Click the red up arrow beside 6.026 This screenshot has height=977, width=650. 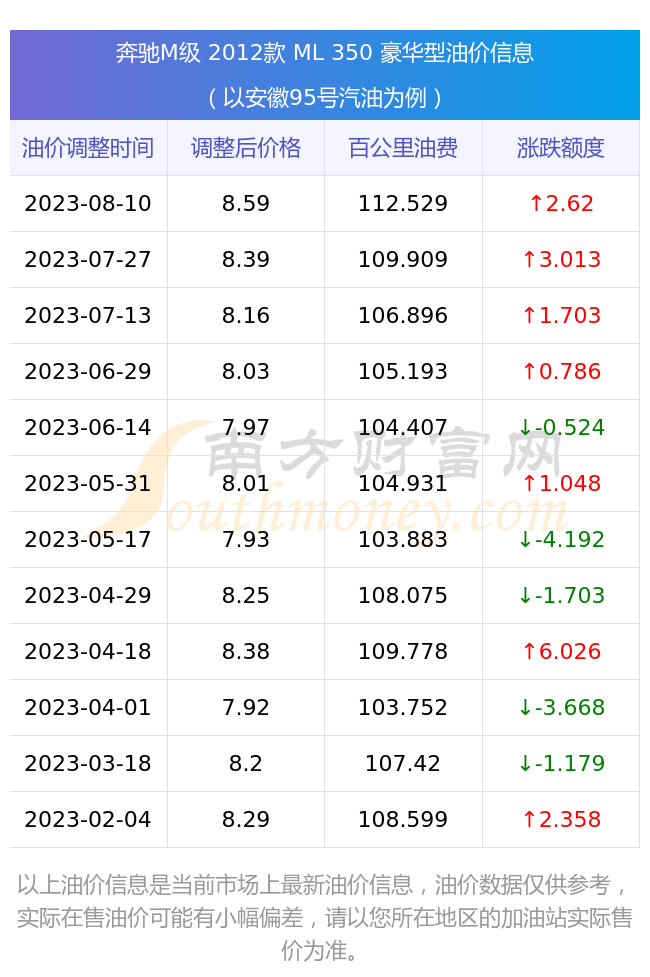[529, 652]
